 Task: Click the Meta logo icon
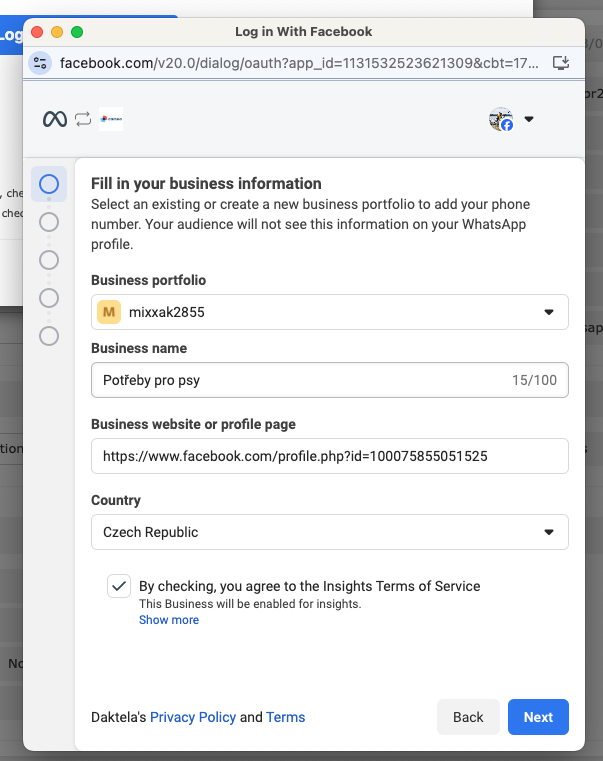(x=54, y=120)
